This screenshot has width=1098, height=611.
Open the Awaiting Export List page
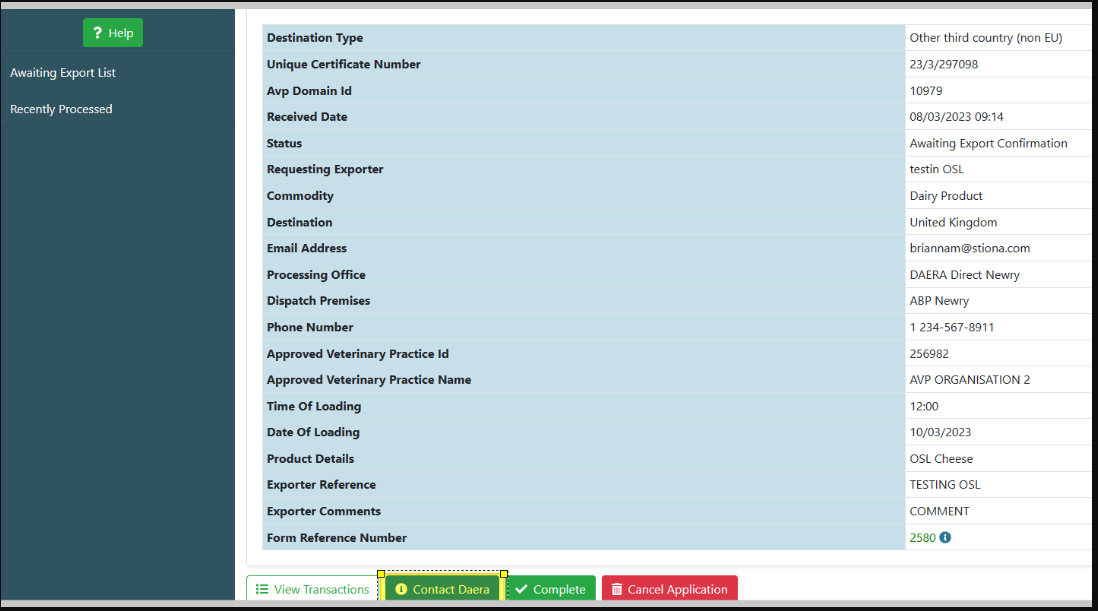click(x=63, y=73)
